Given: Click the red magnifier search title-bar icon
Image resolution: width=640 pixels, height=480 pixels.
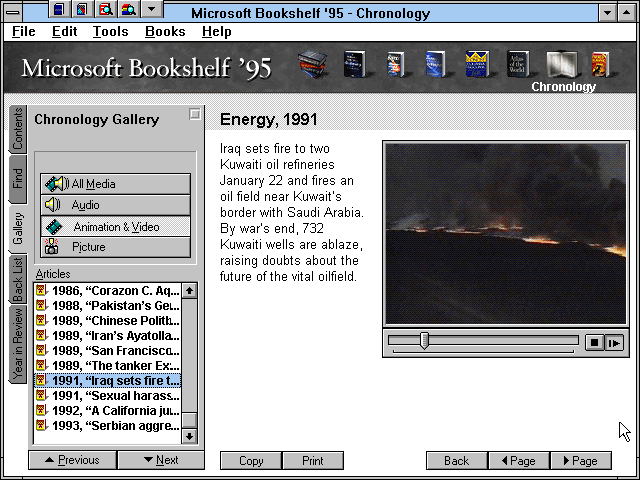Looking at the screenshot, I should [x=105, y=9].
